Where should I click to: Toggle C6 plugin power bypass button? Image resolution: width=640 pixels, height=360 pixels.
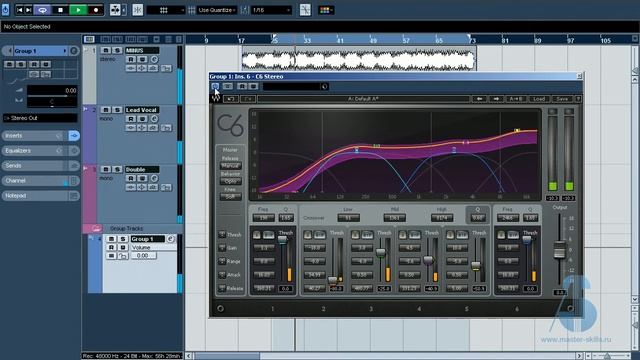pos(215,86)
